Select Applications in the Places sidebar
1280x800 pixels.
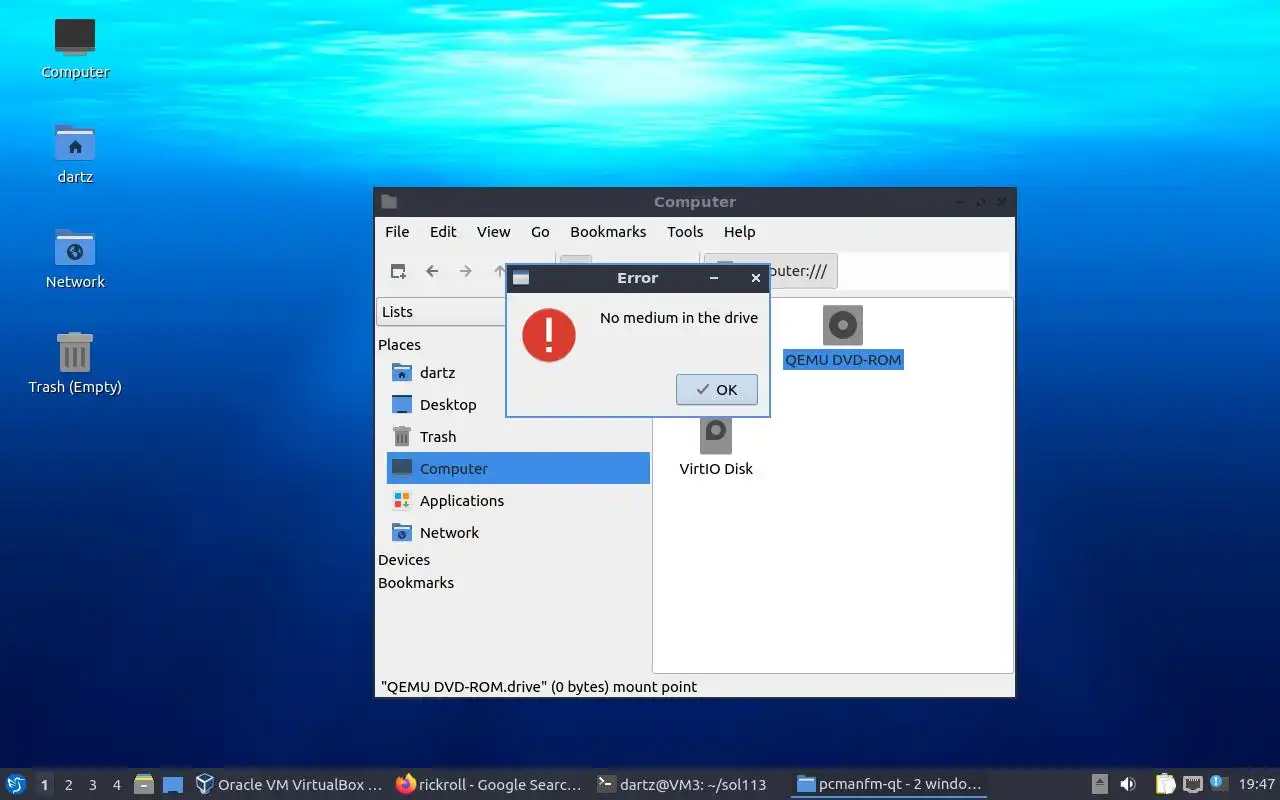518,501
